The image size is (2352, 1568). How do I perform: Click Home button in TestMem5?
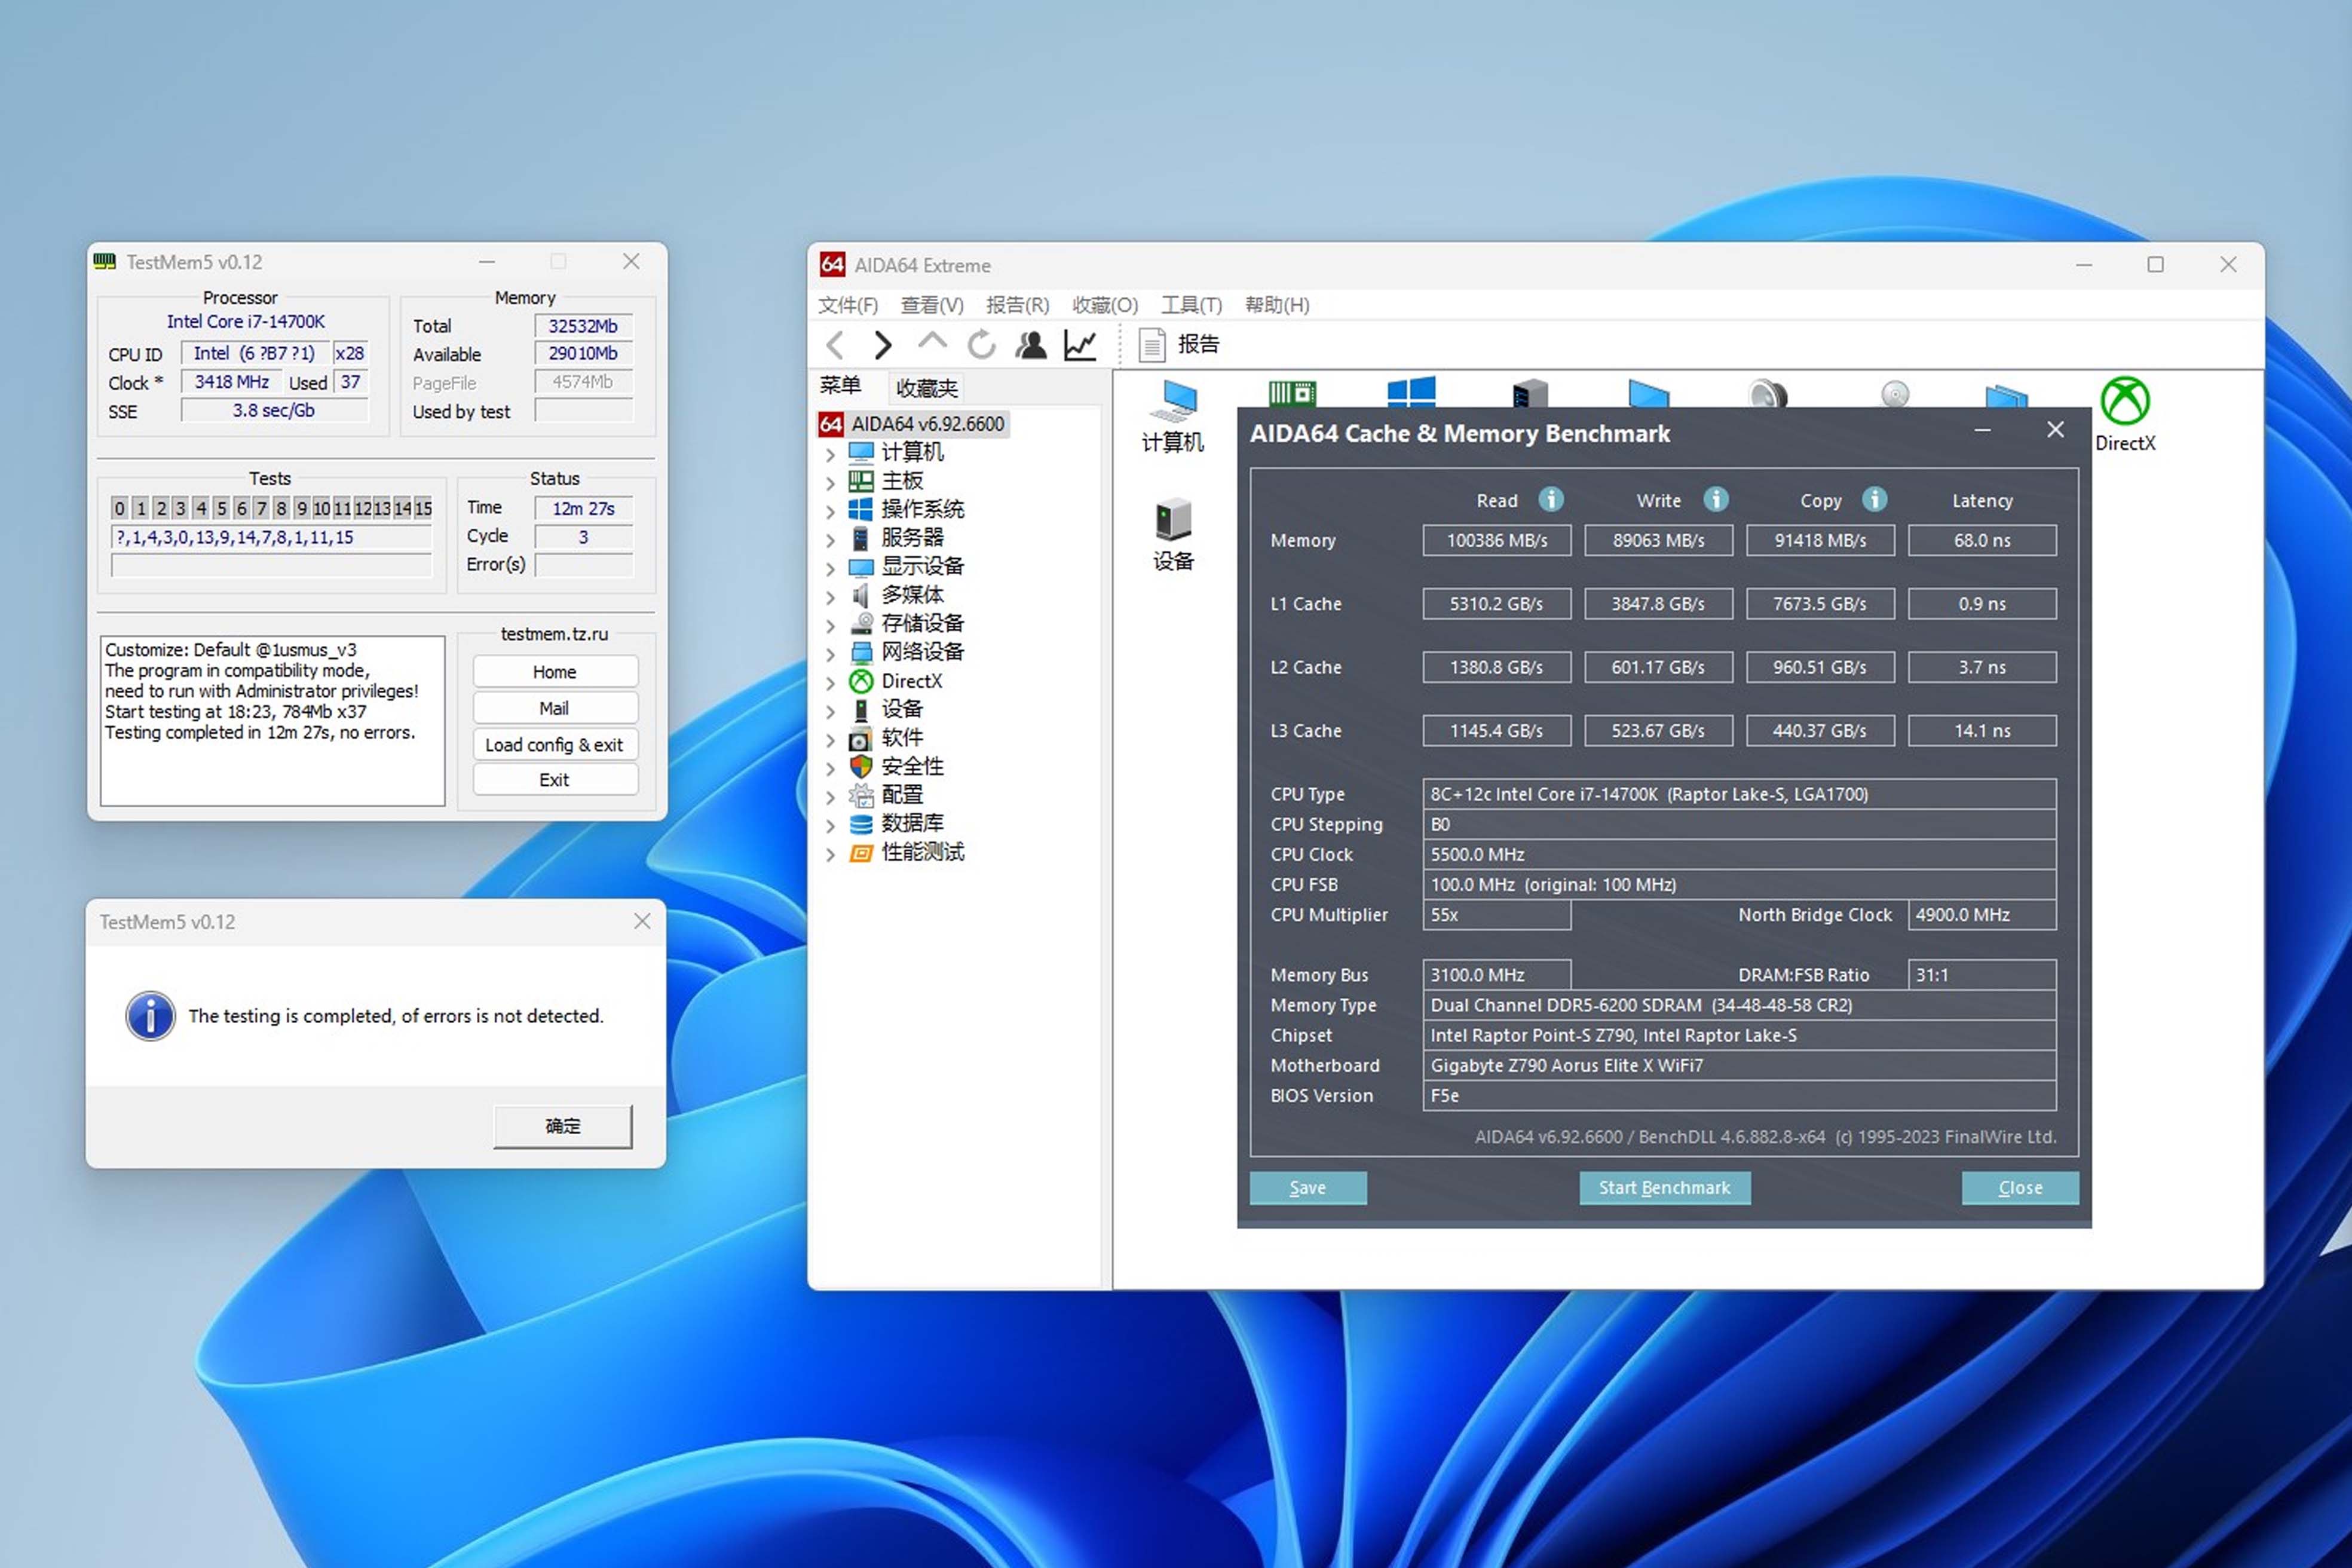point(555,672)
